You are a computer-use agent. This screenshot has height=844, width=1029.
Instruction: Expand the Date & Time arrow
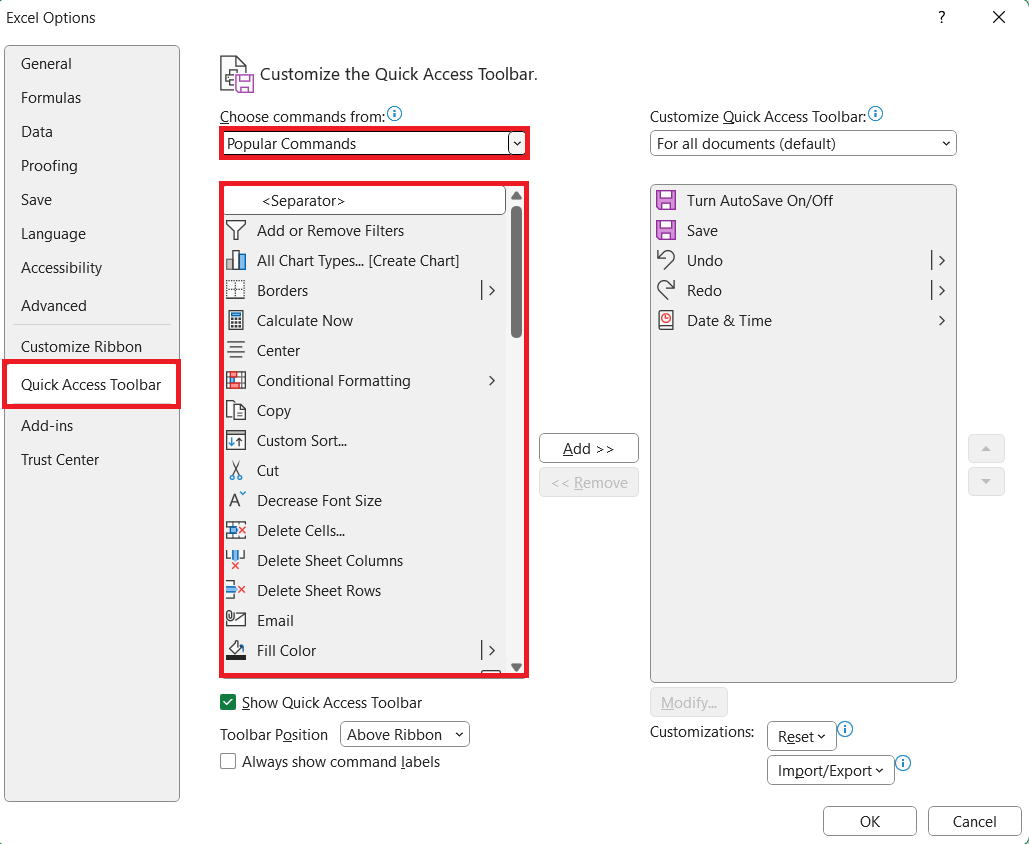(x=942, y=321)
